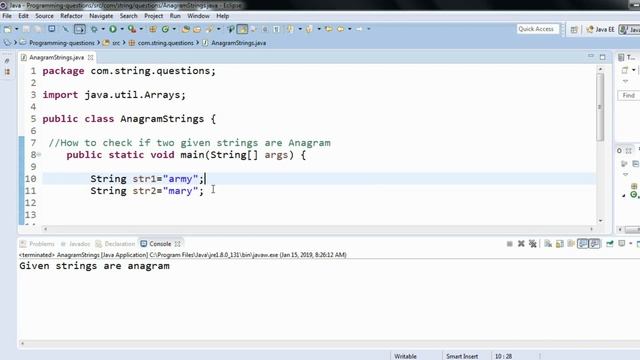This screenshot has width=640, height=360.
Task: Click the Find field in side panel
Action: pyautogui.click(x=629, y=96)
